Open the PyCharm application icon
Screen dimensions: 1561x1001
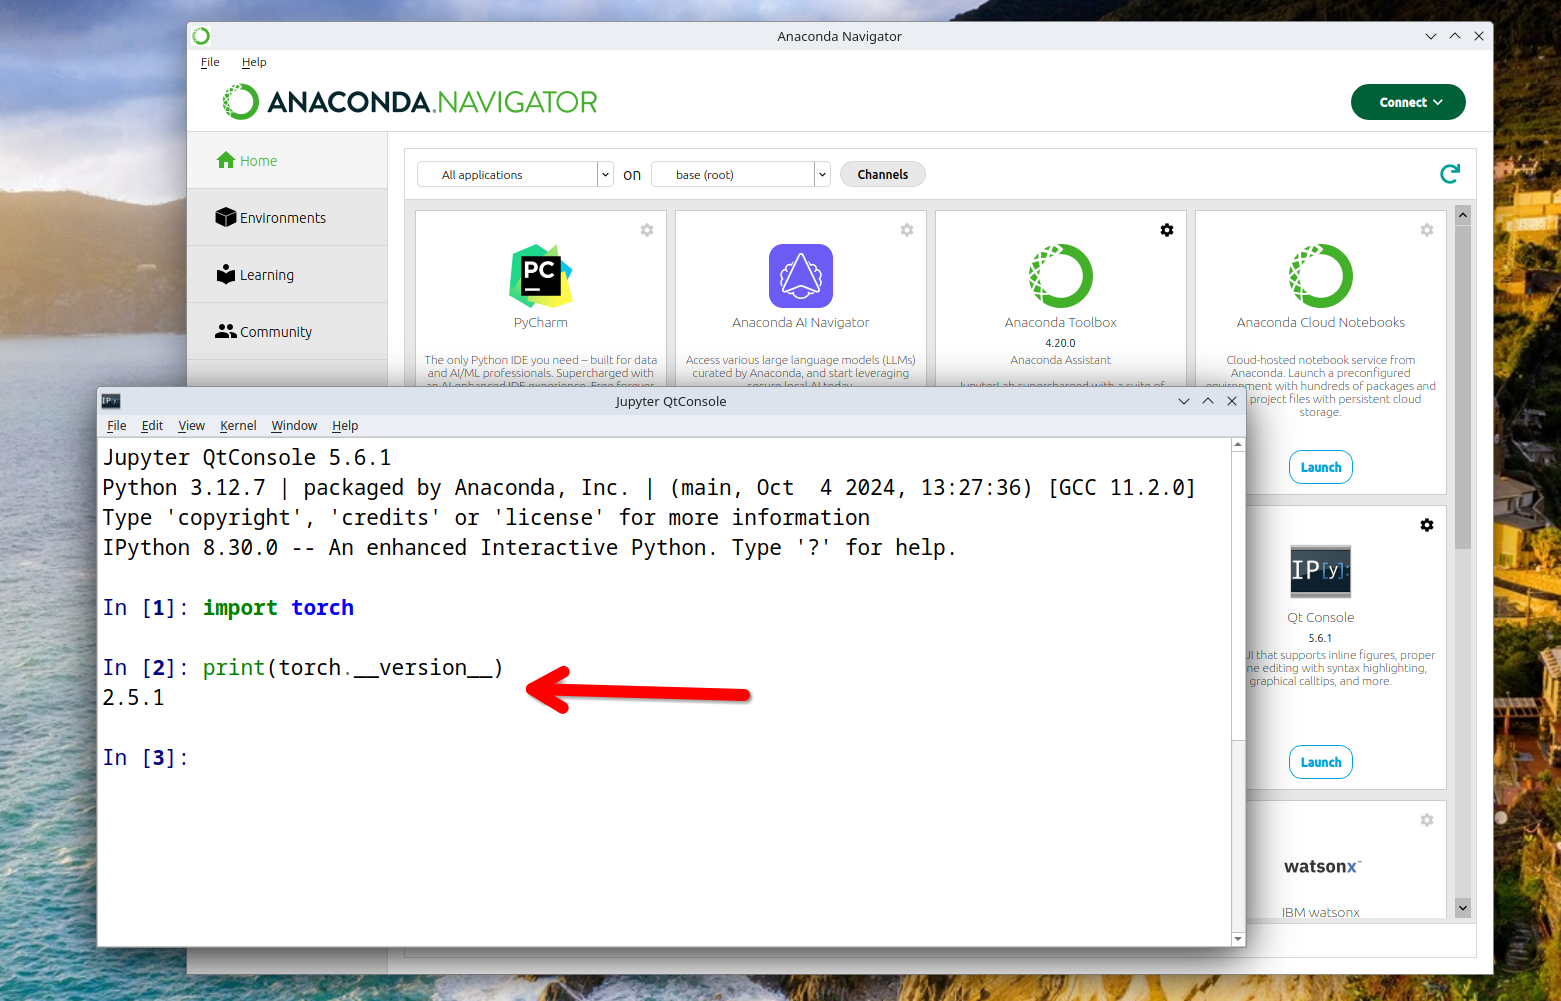pyautogui.click(x=541, y=276)
